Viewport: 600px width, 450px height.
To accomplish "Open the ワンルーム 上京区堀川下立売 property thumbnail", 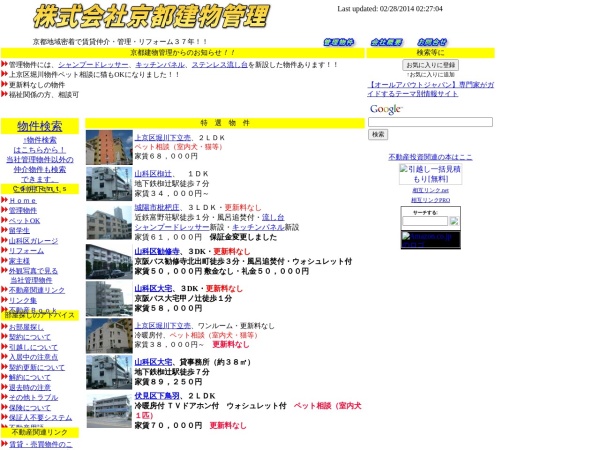I will click(x=109, y=336).
